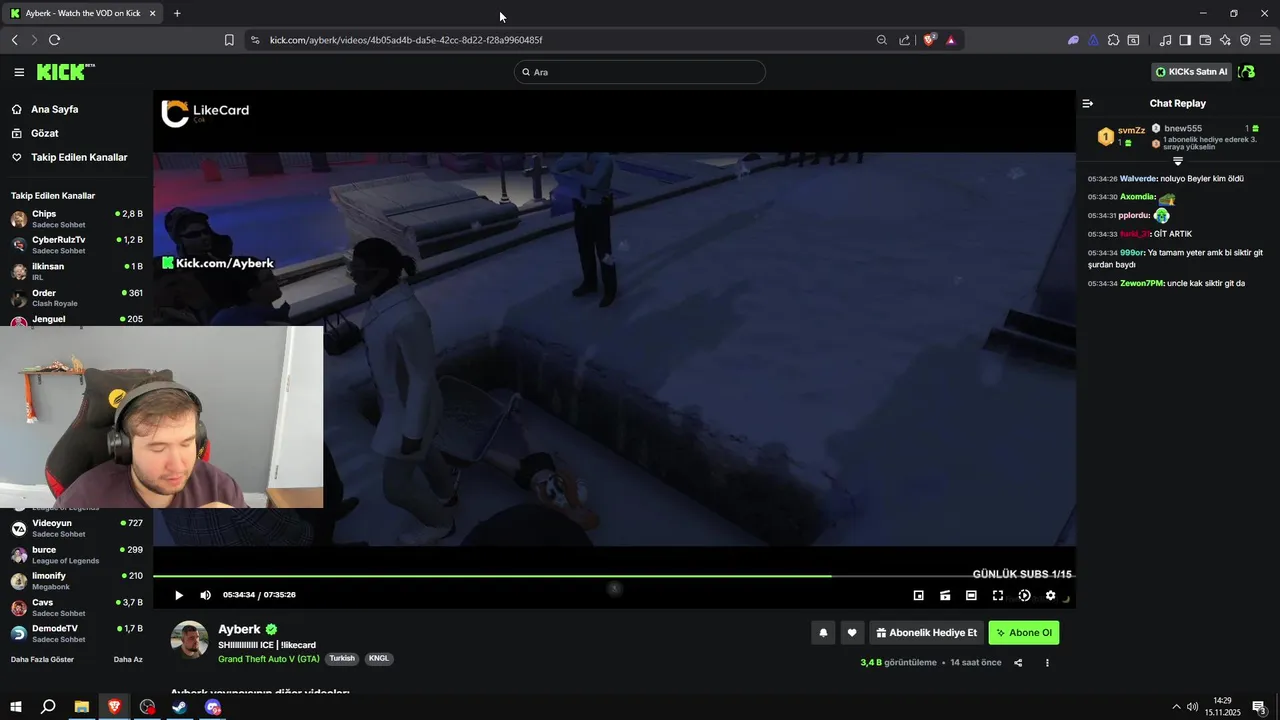Open video player settings gear

coord(1050,595)
